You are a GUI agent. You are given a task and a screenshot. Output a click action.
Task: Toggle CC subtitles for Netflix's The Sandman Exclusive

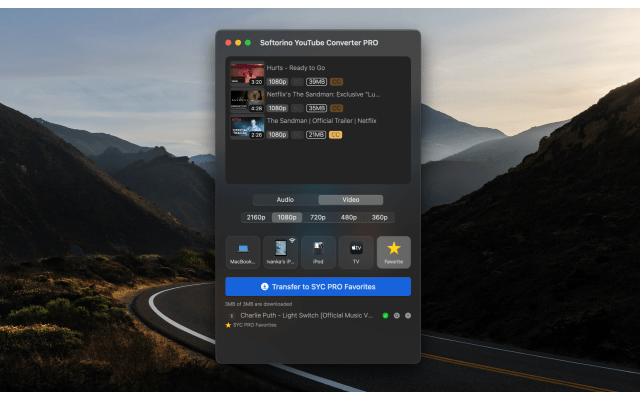tap(336, 108)
